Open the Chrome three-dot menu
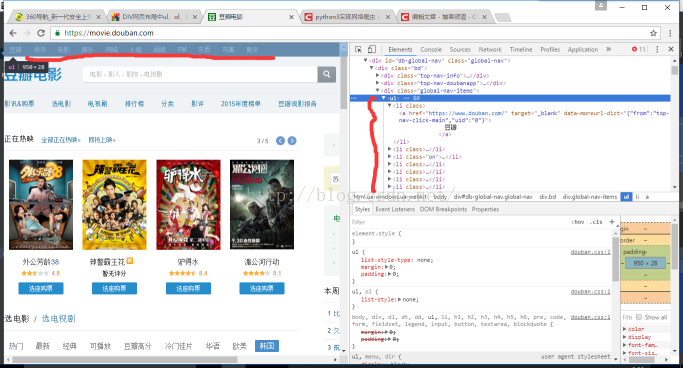The image size is (683, 368). [670, 33]
